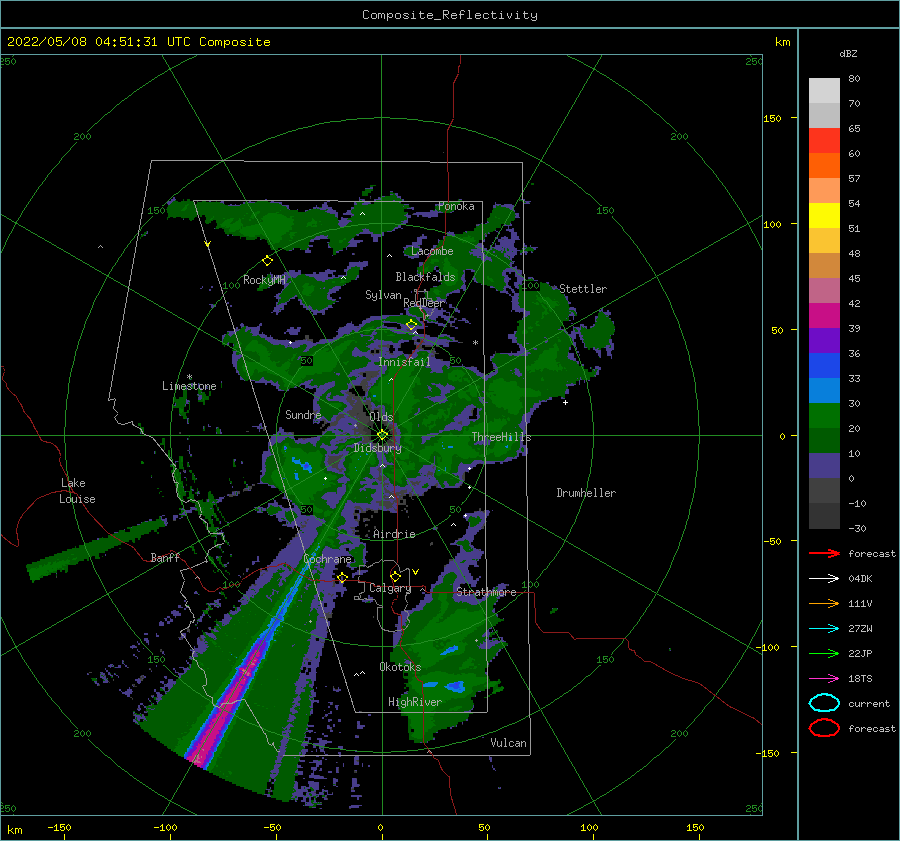The image size is (900, 841).
Task: Select the magenta 42 dBZ swatch
Action: pos(824,315)
